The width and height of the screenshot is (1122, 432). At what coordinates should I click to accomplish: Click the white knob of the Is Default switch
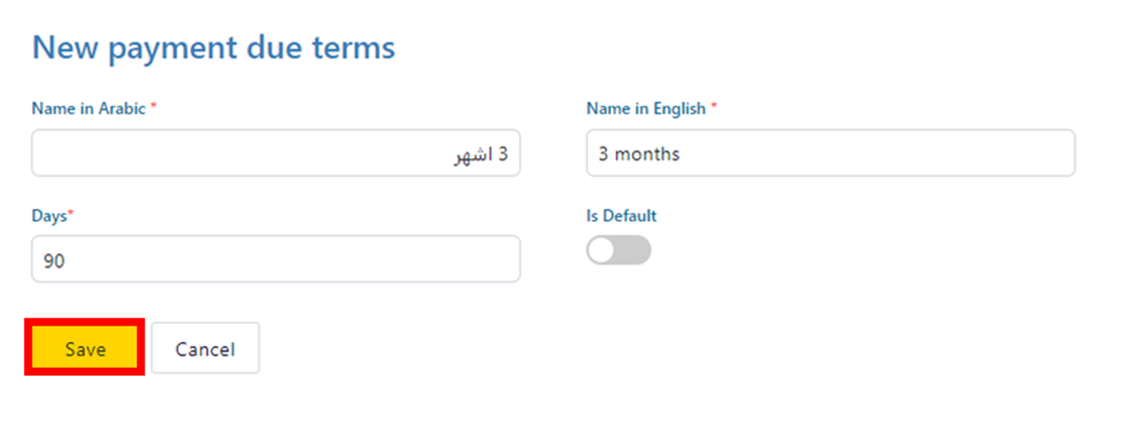(x=602, y=250)
